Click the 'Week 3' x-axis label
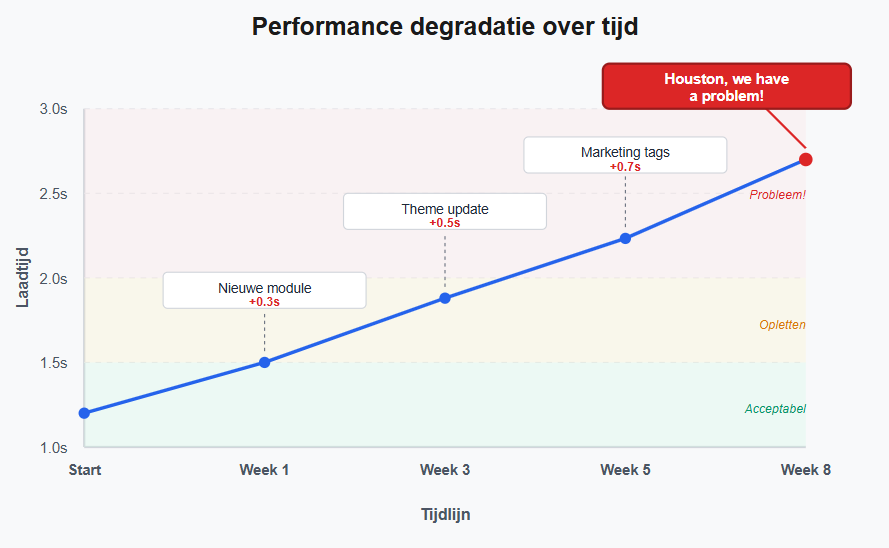The height and width of the screenshot is (548, 889). coord(445,470)
